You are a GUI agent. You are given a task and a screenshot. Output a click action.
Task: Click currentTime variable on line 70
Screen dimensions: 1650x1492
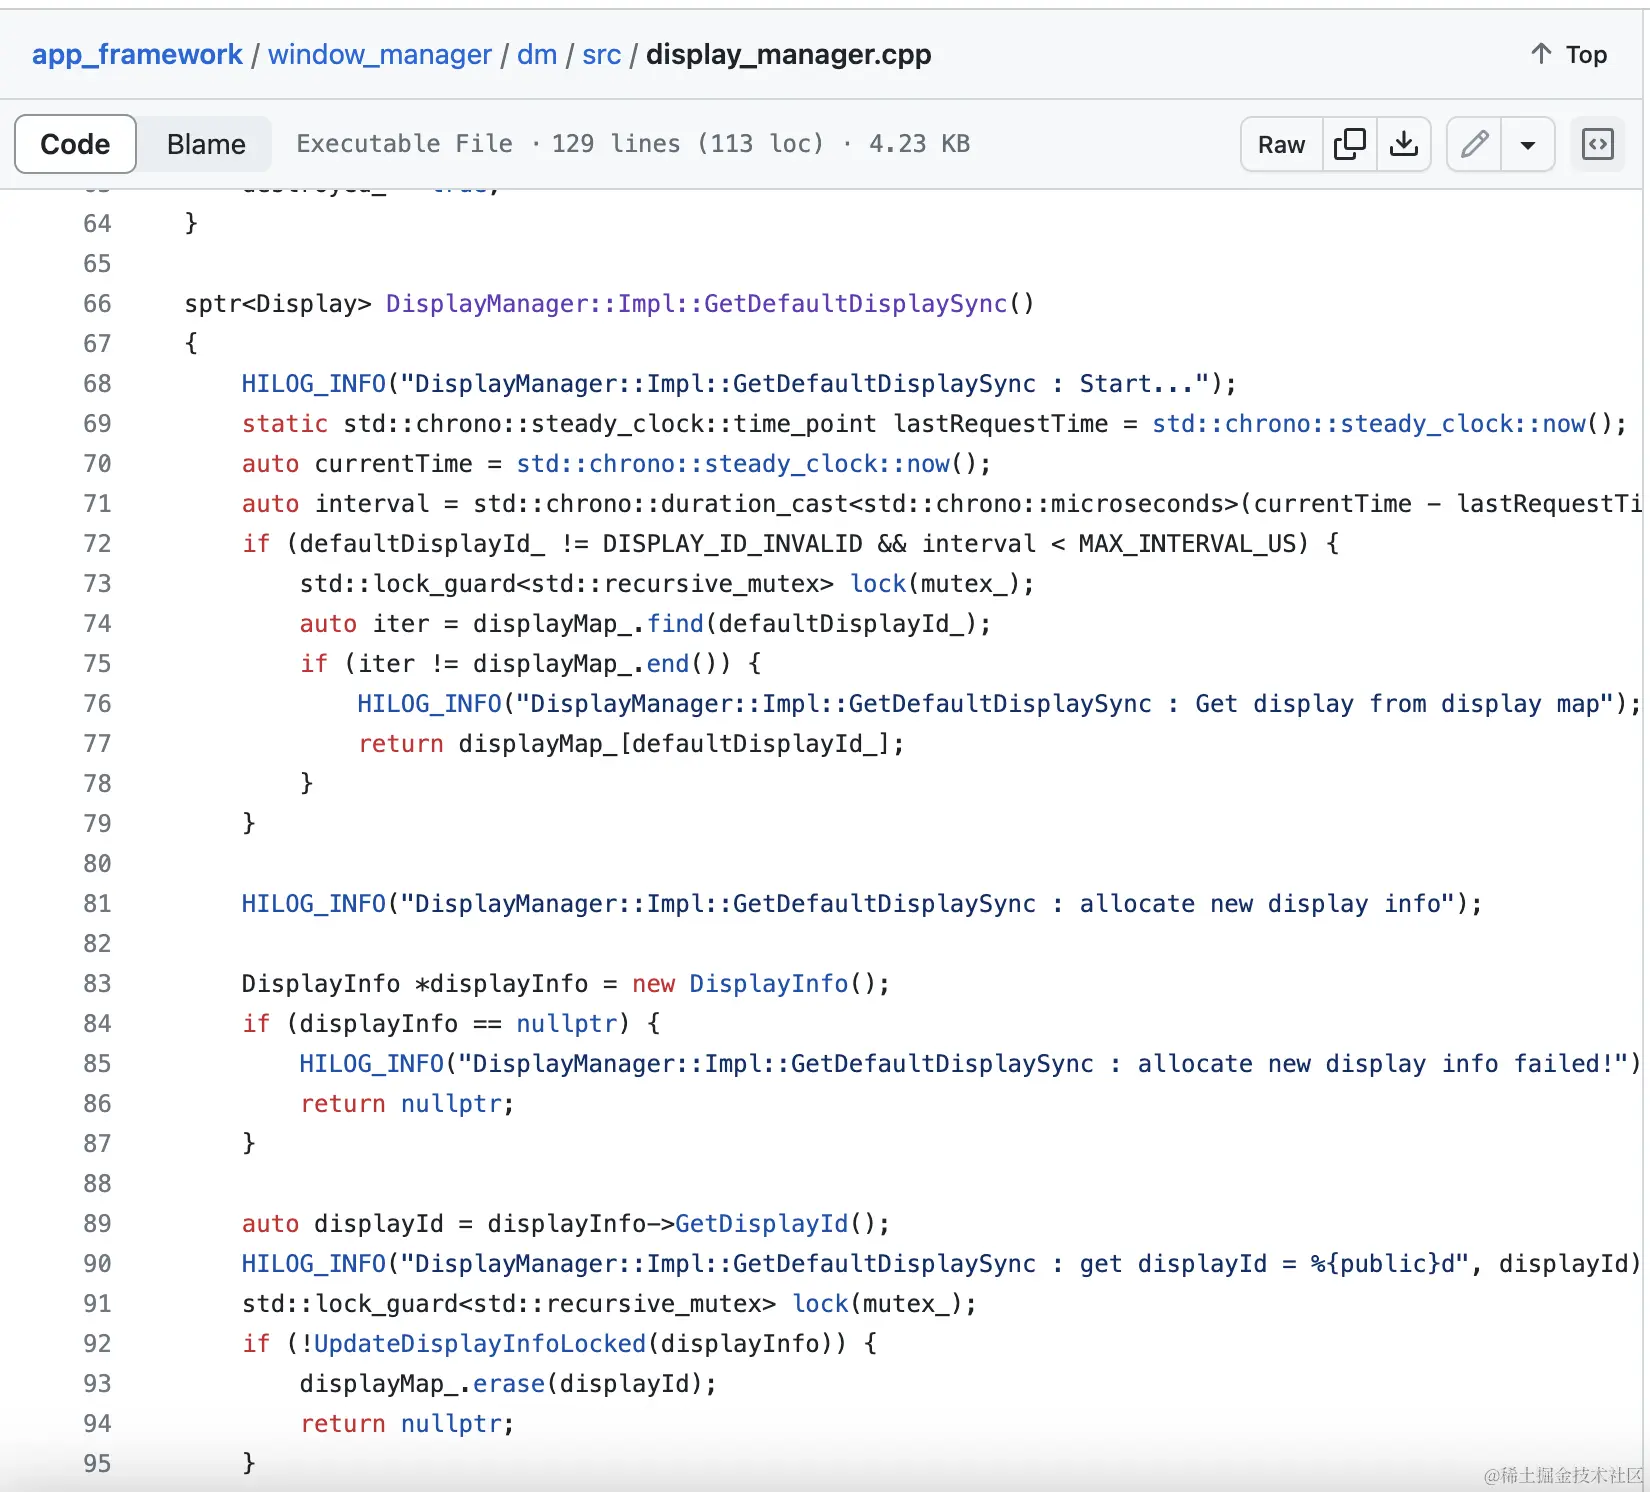[393, 464]
